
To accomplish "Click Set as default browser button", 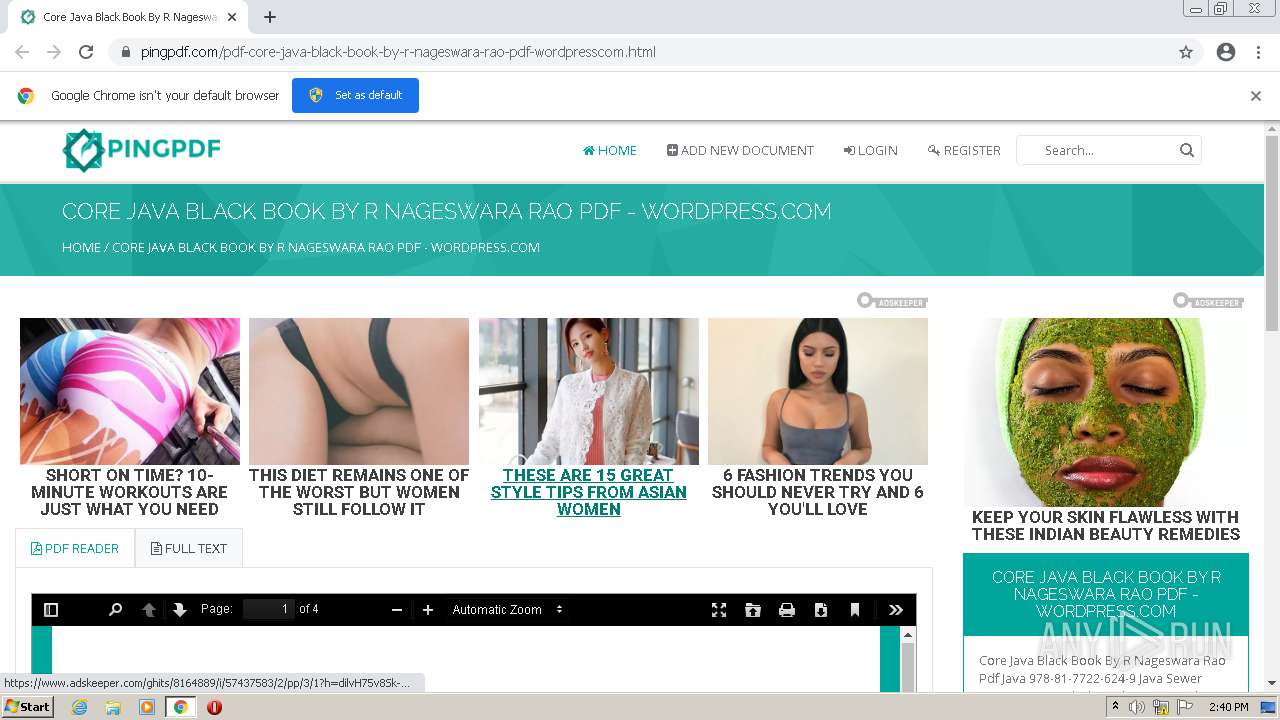I will click(355, 95).
